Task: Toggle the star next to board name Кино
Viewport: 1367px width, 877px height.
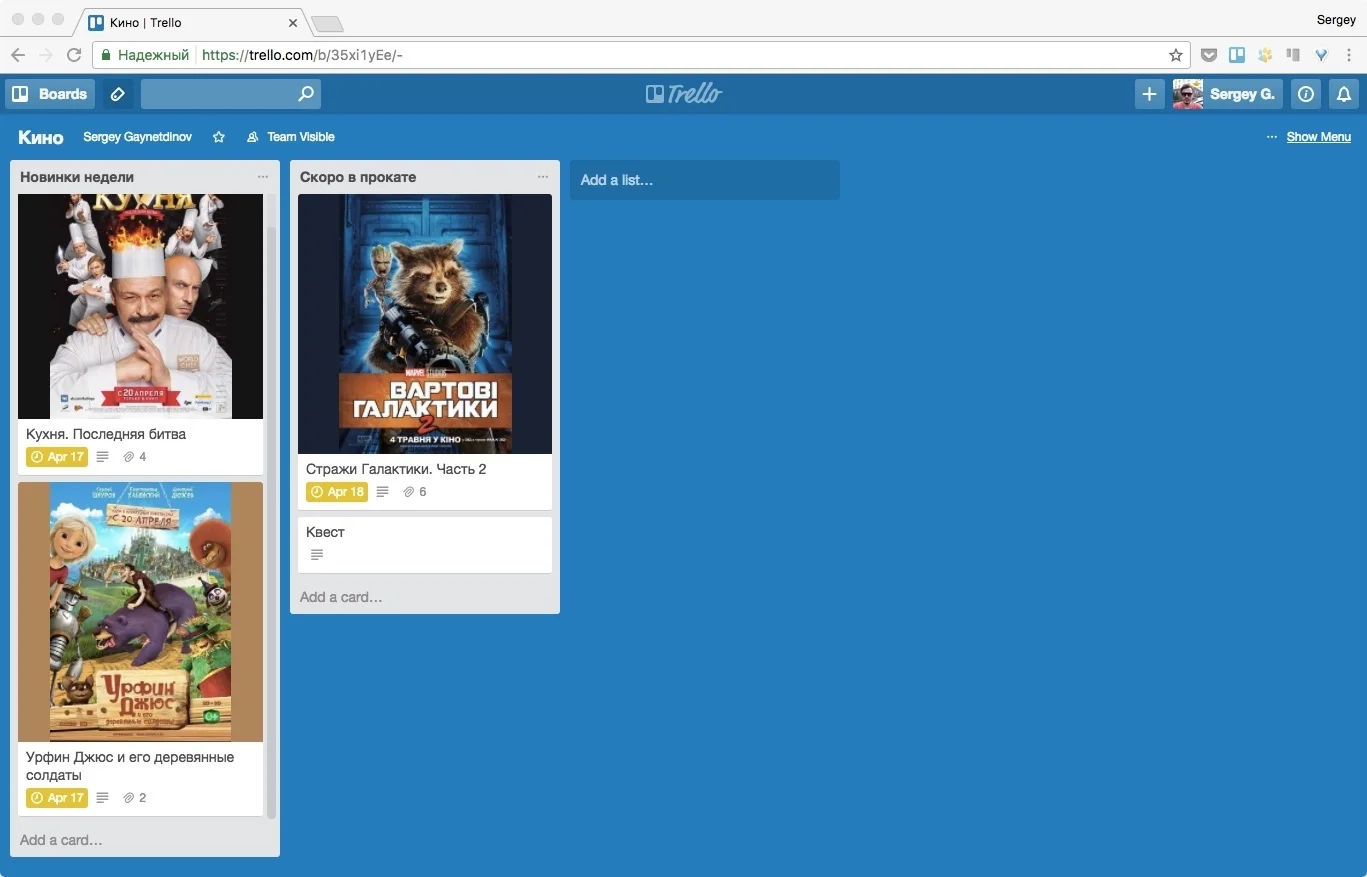Action: pos(219,137)
